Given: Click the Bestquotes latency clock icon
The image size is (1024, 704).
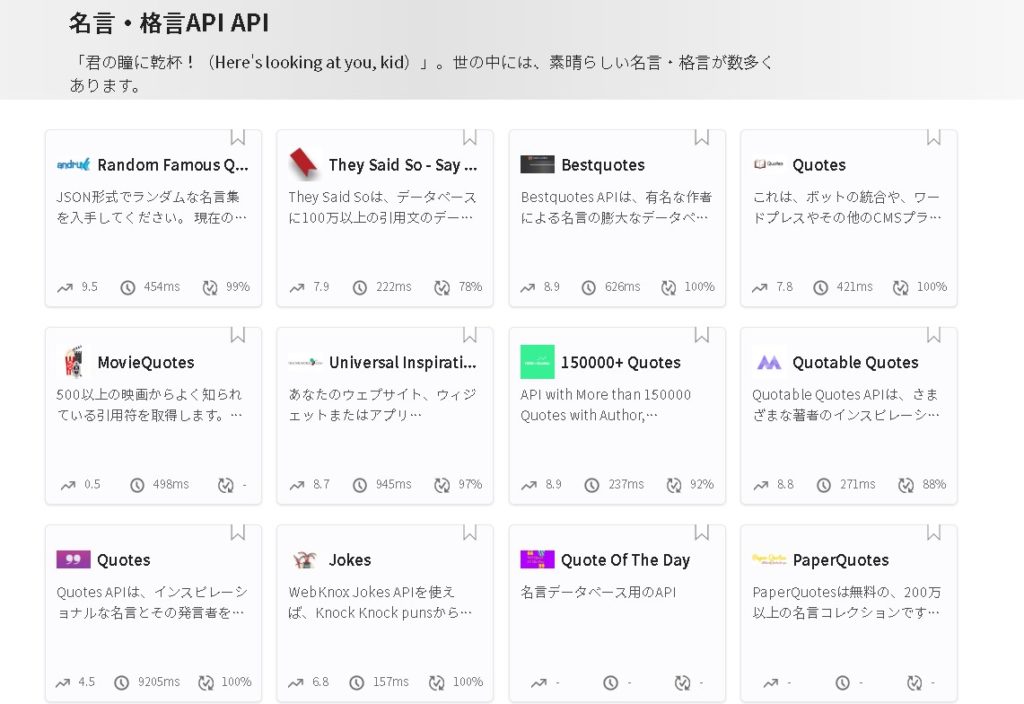Looking at the screenshot, I should tap(589, 287).
